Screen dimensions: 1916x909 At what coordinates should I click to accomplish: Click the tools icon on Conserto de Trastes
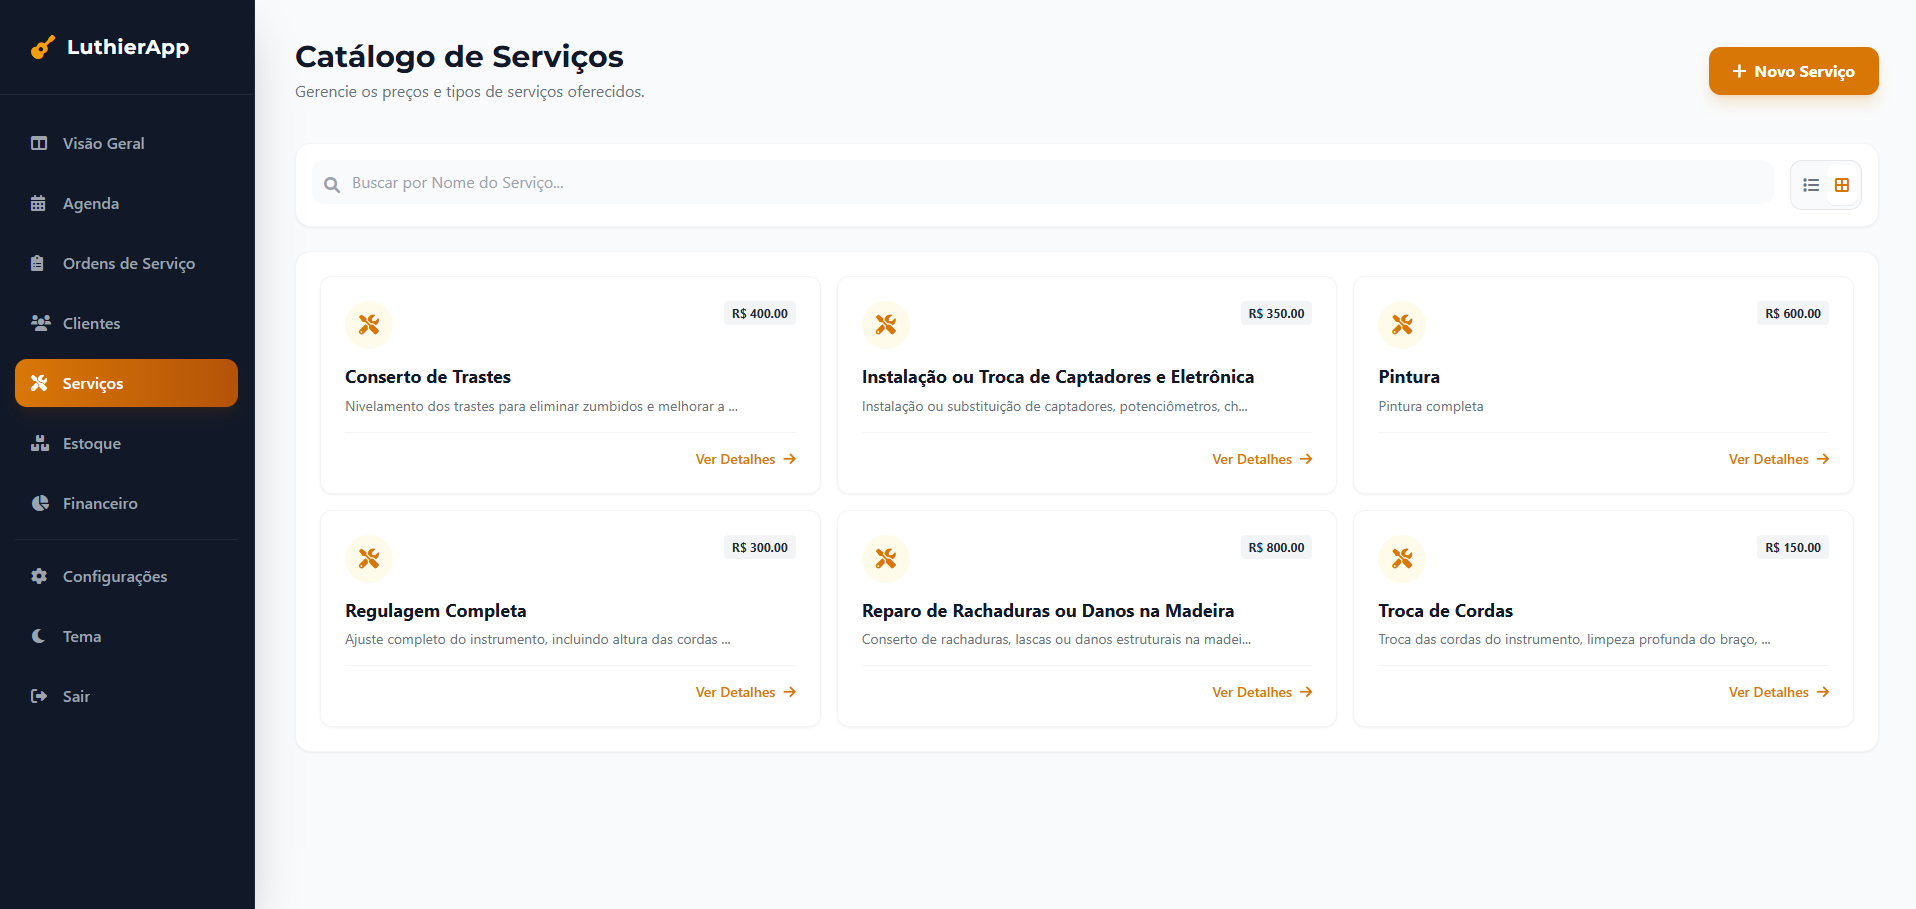coord(369,325)
